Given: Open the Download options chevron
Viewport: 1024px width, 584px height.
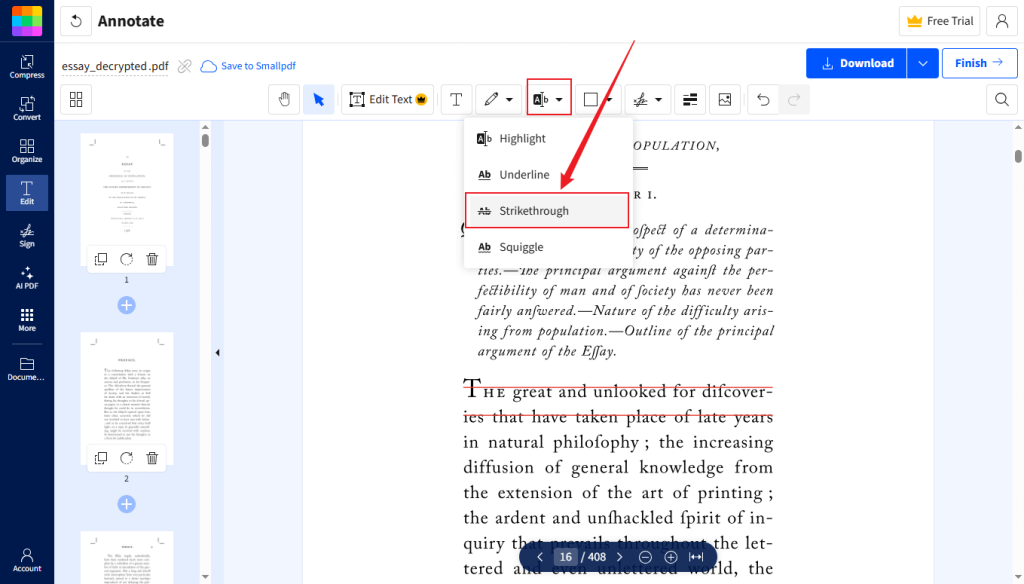Looking at the screenshot, I should [922, 62].
